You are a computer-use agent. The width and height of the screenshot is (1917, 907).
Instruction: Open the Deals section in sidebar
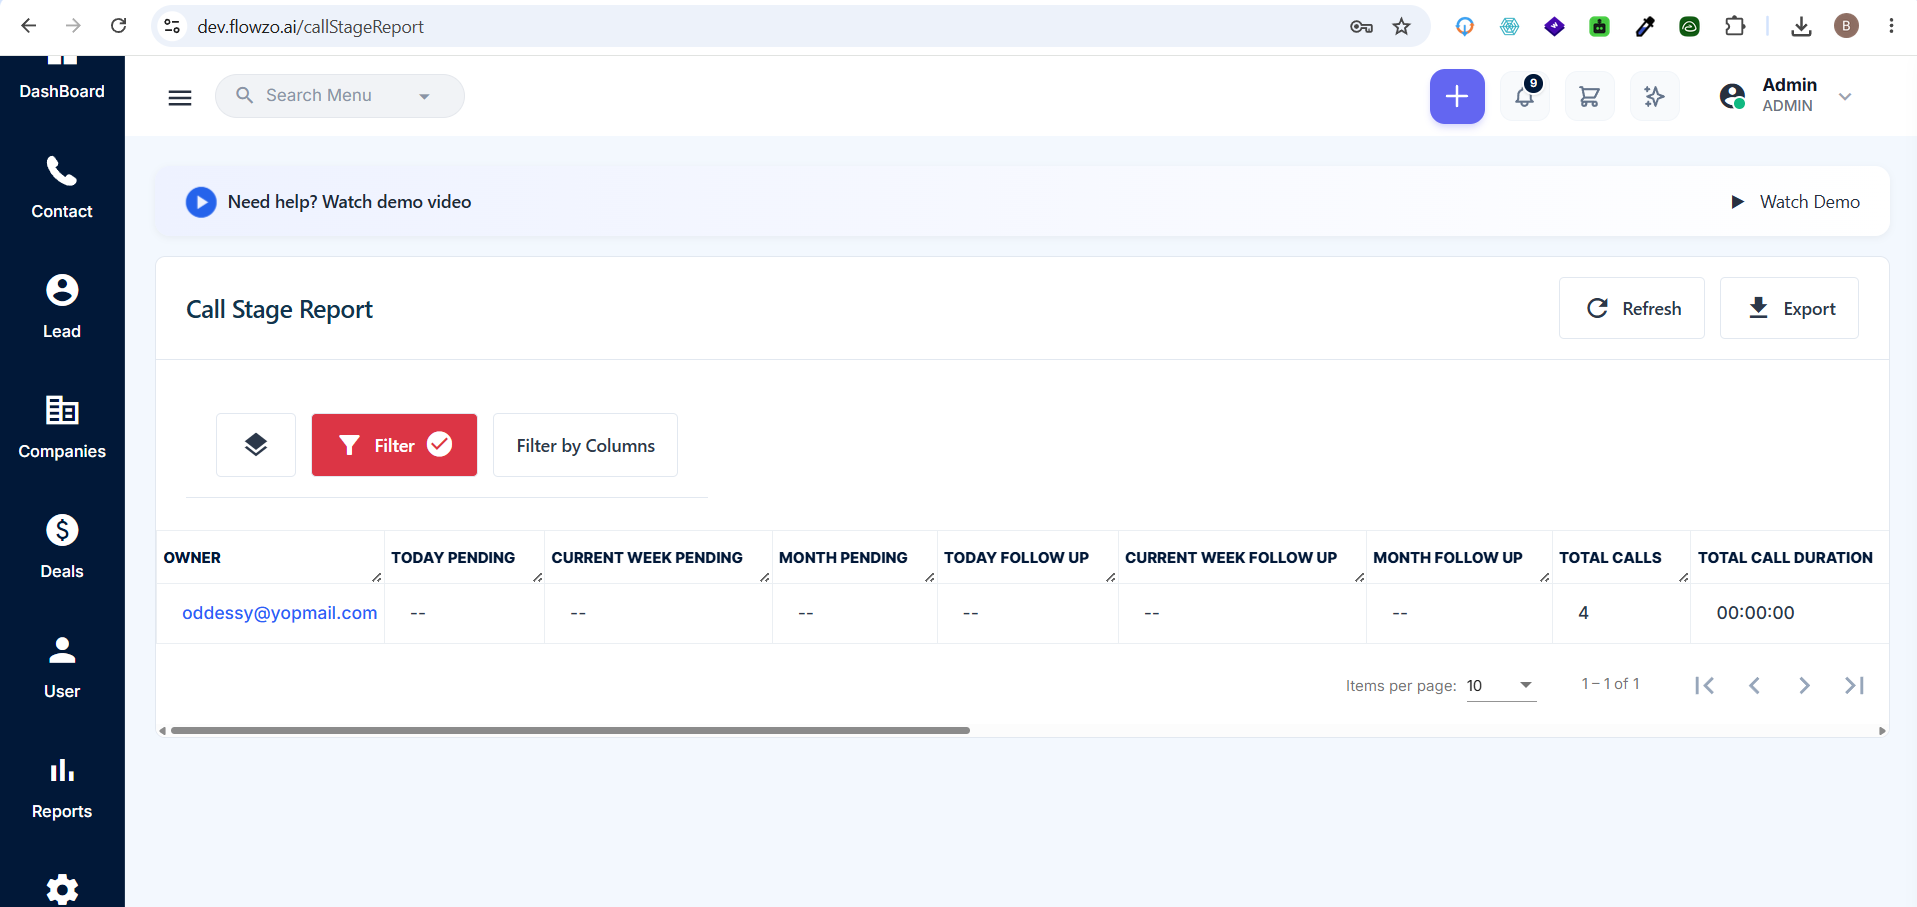(62, 547)
